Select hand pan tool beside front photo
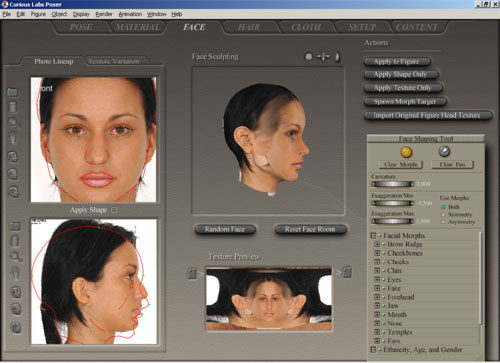 click(x=13, y=137)
